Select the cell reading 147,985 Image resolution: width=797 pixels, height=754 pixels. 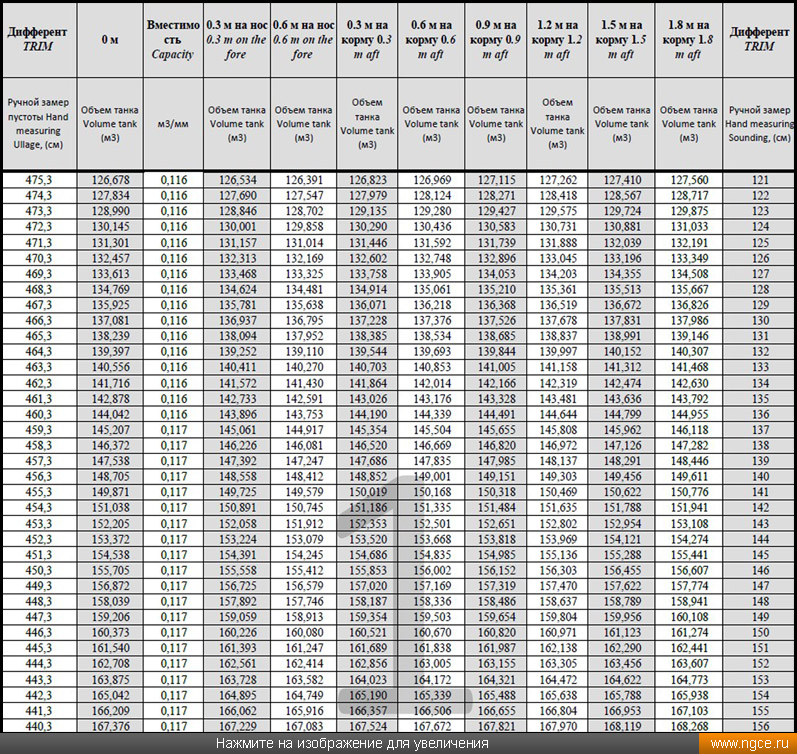497,461
